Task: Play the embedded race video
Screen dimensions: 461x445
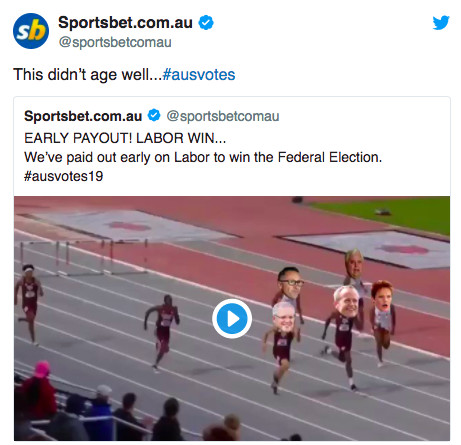Action: tap(232, 319)
